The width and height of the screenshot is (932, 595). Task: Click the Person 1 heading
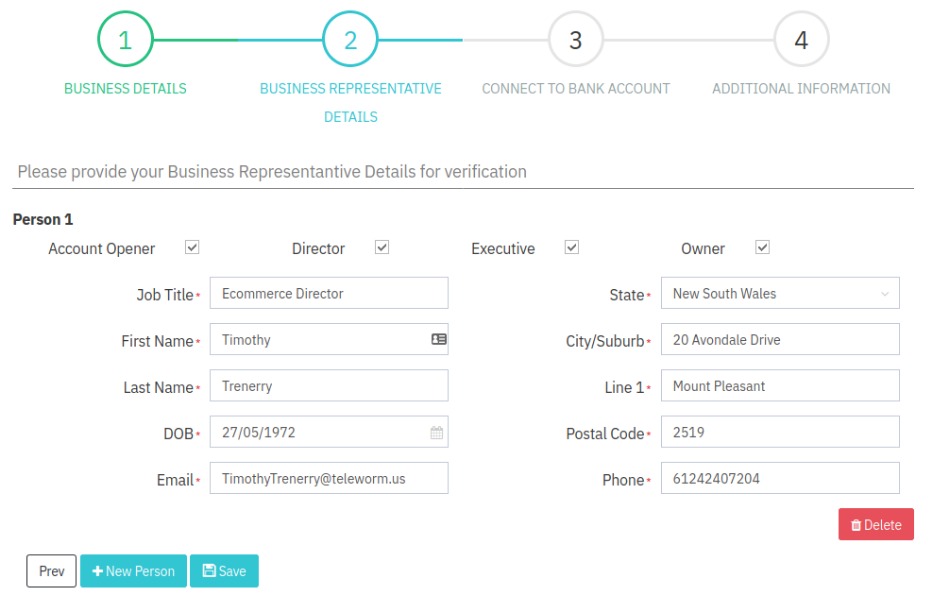point(43,219)
